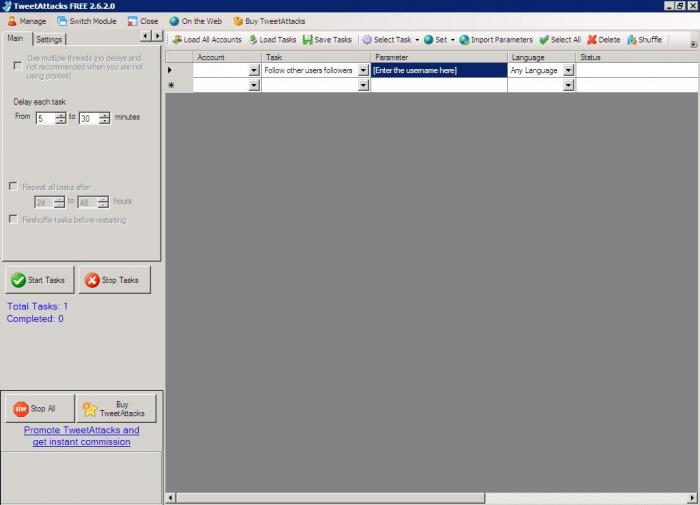Viewport: 700px width, 505px height.
Task: Click Load All Accounts icon
Action: click(x=177, y=40)
